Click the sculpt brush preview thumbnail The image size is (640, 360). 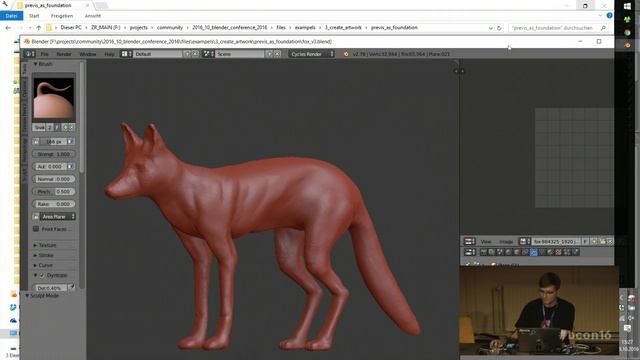[53, 98]
